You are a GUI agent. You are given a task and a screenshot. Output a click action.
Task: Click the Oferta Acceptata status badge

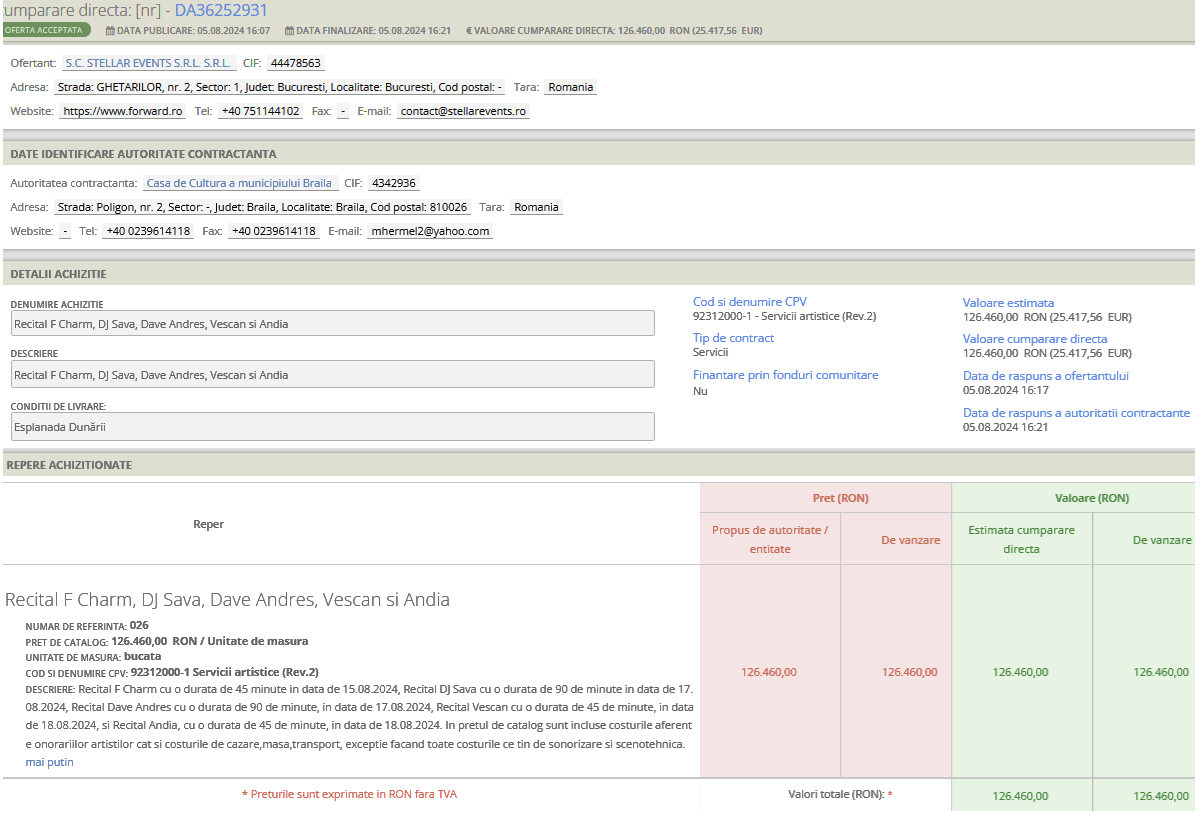click(45, 30)
